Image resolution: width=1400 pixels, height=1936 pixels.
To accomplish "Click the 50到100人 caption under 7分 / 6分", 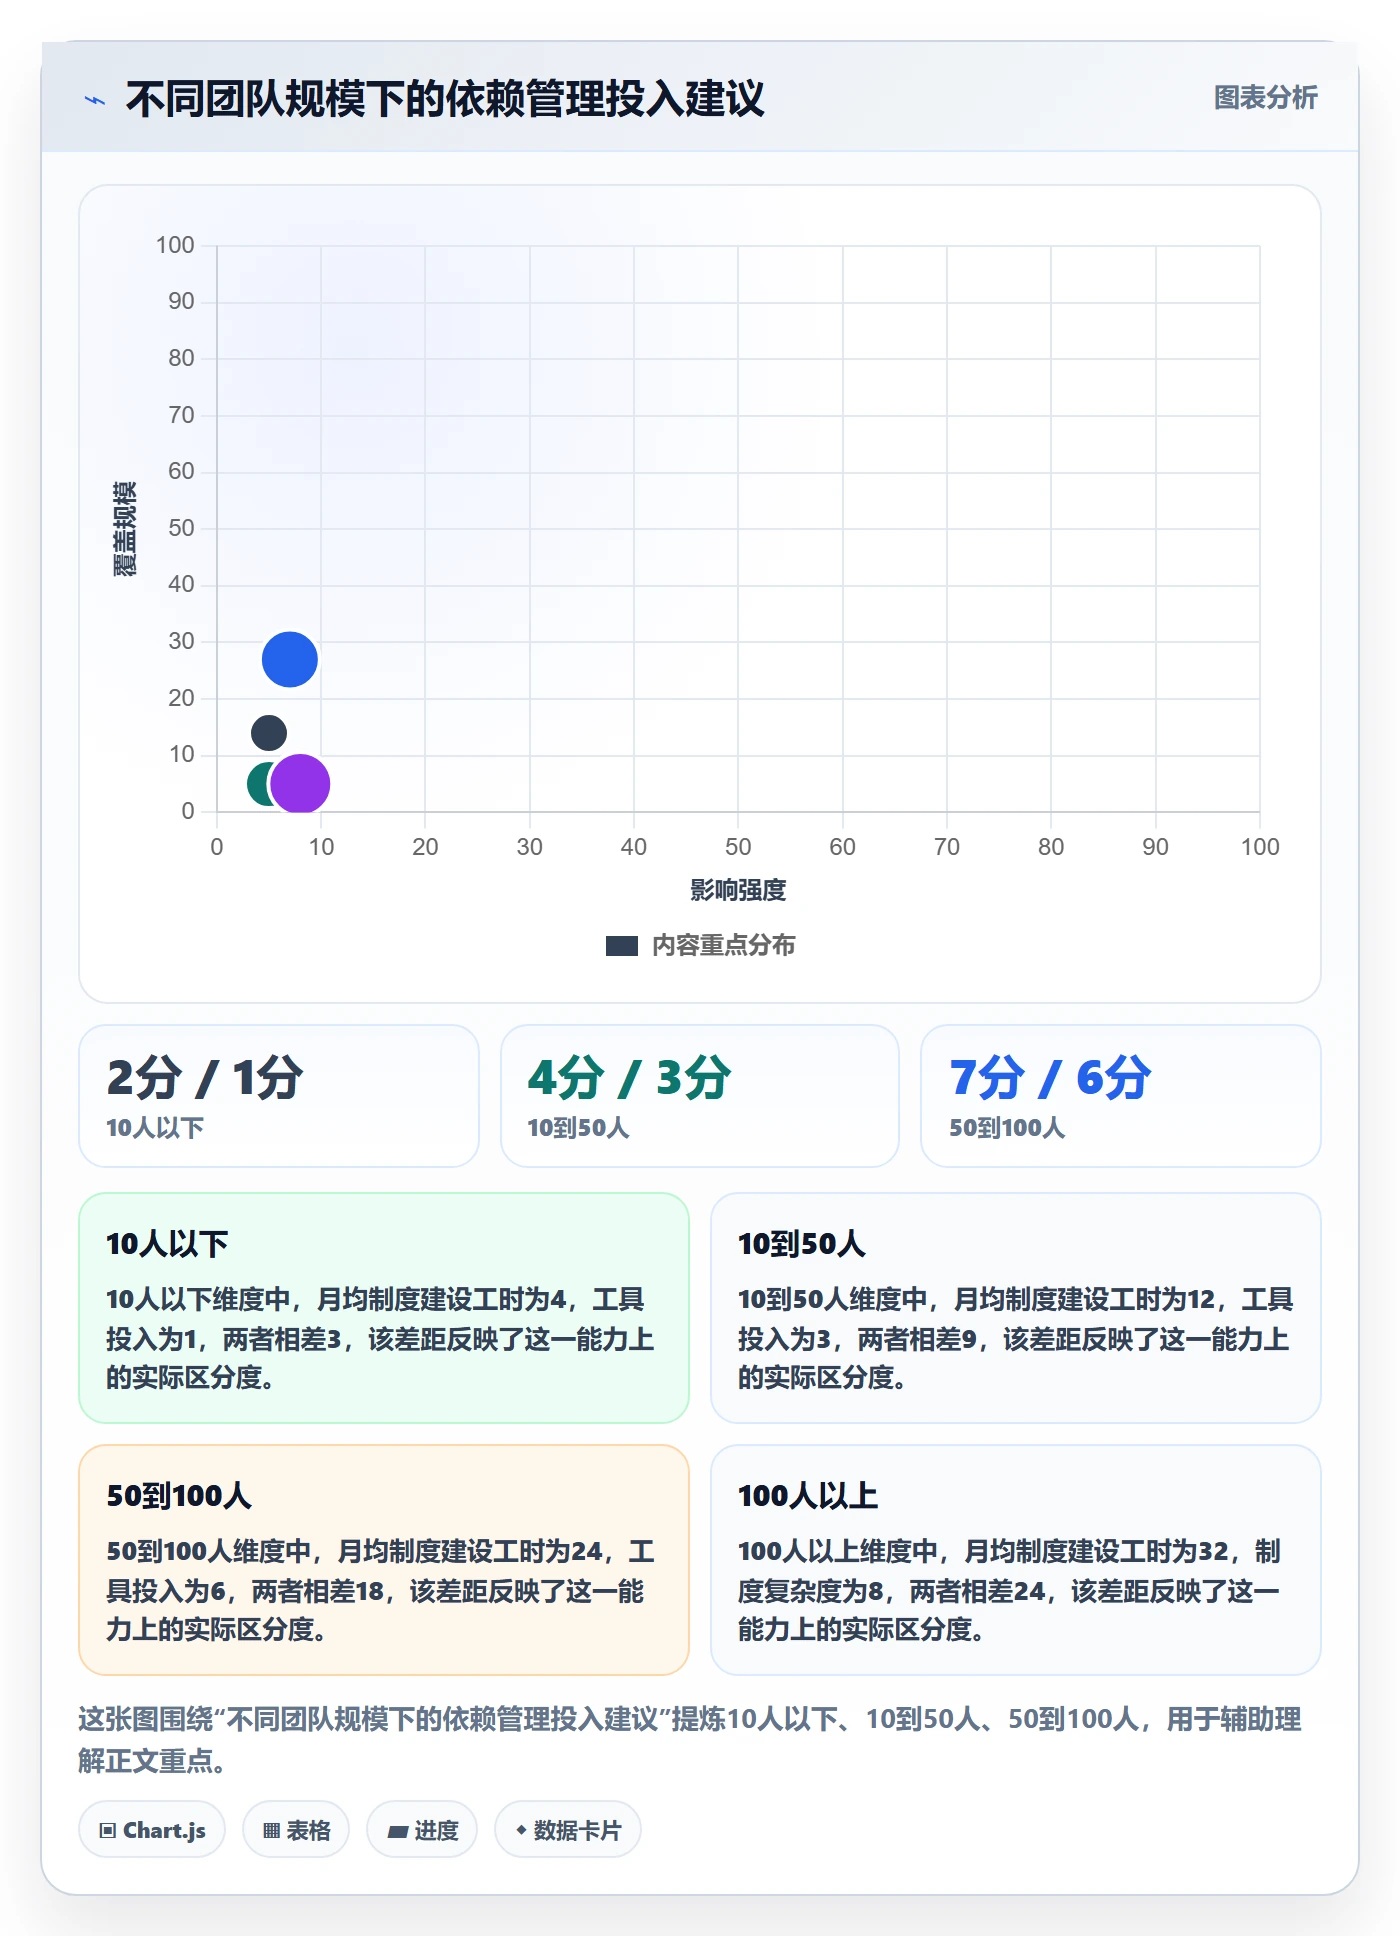I will click(x=1007, y=1128).
